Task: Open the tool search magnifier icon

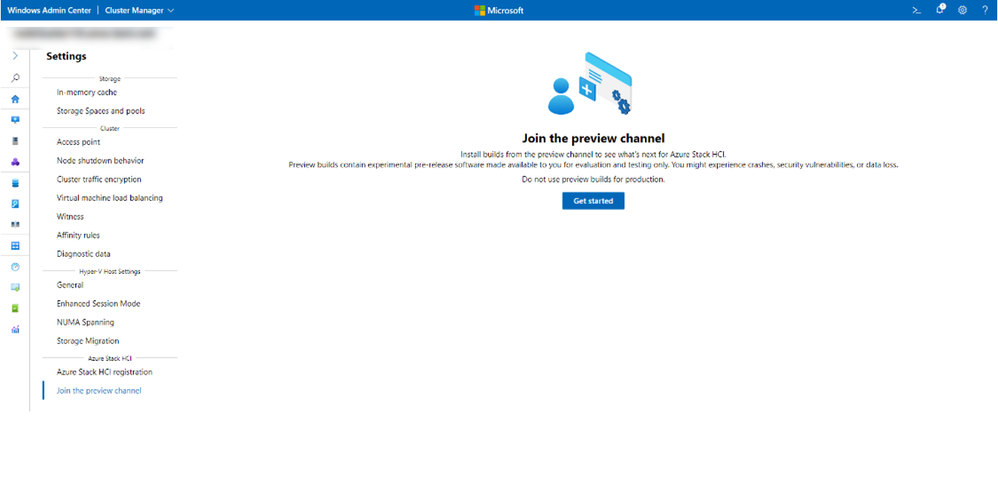Action: (x=15, y=78)
